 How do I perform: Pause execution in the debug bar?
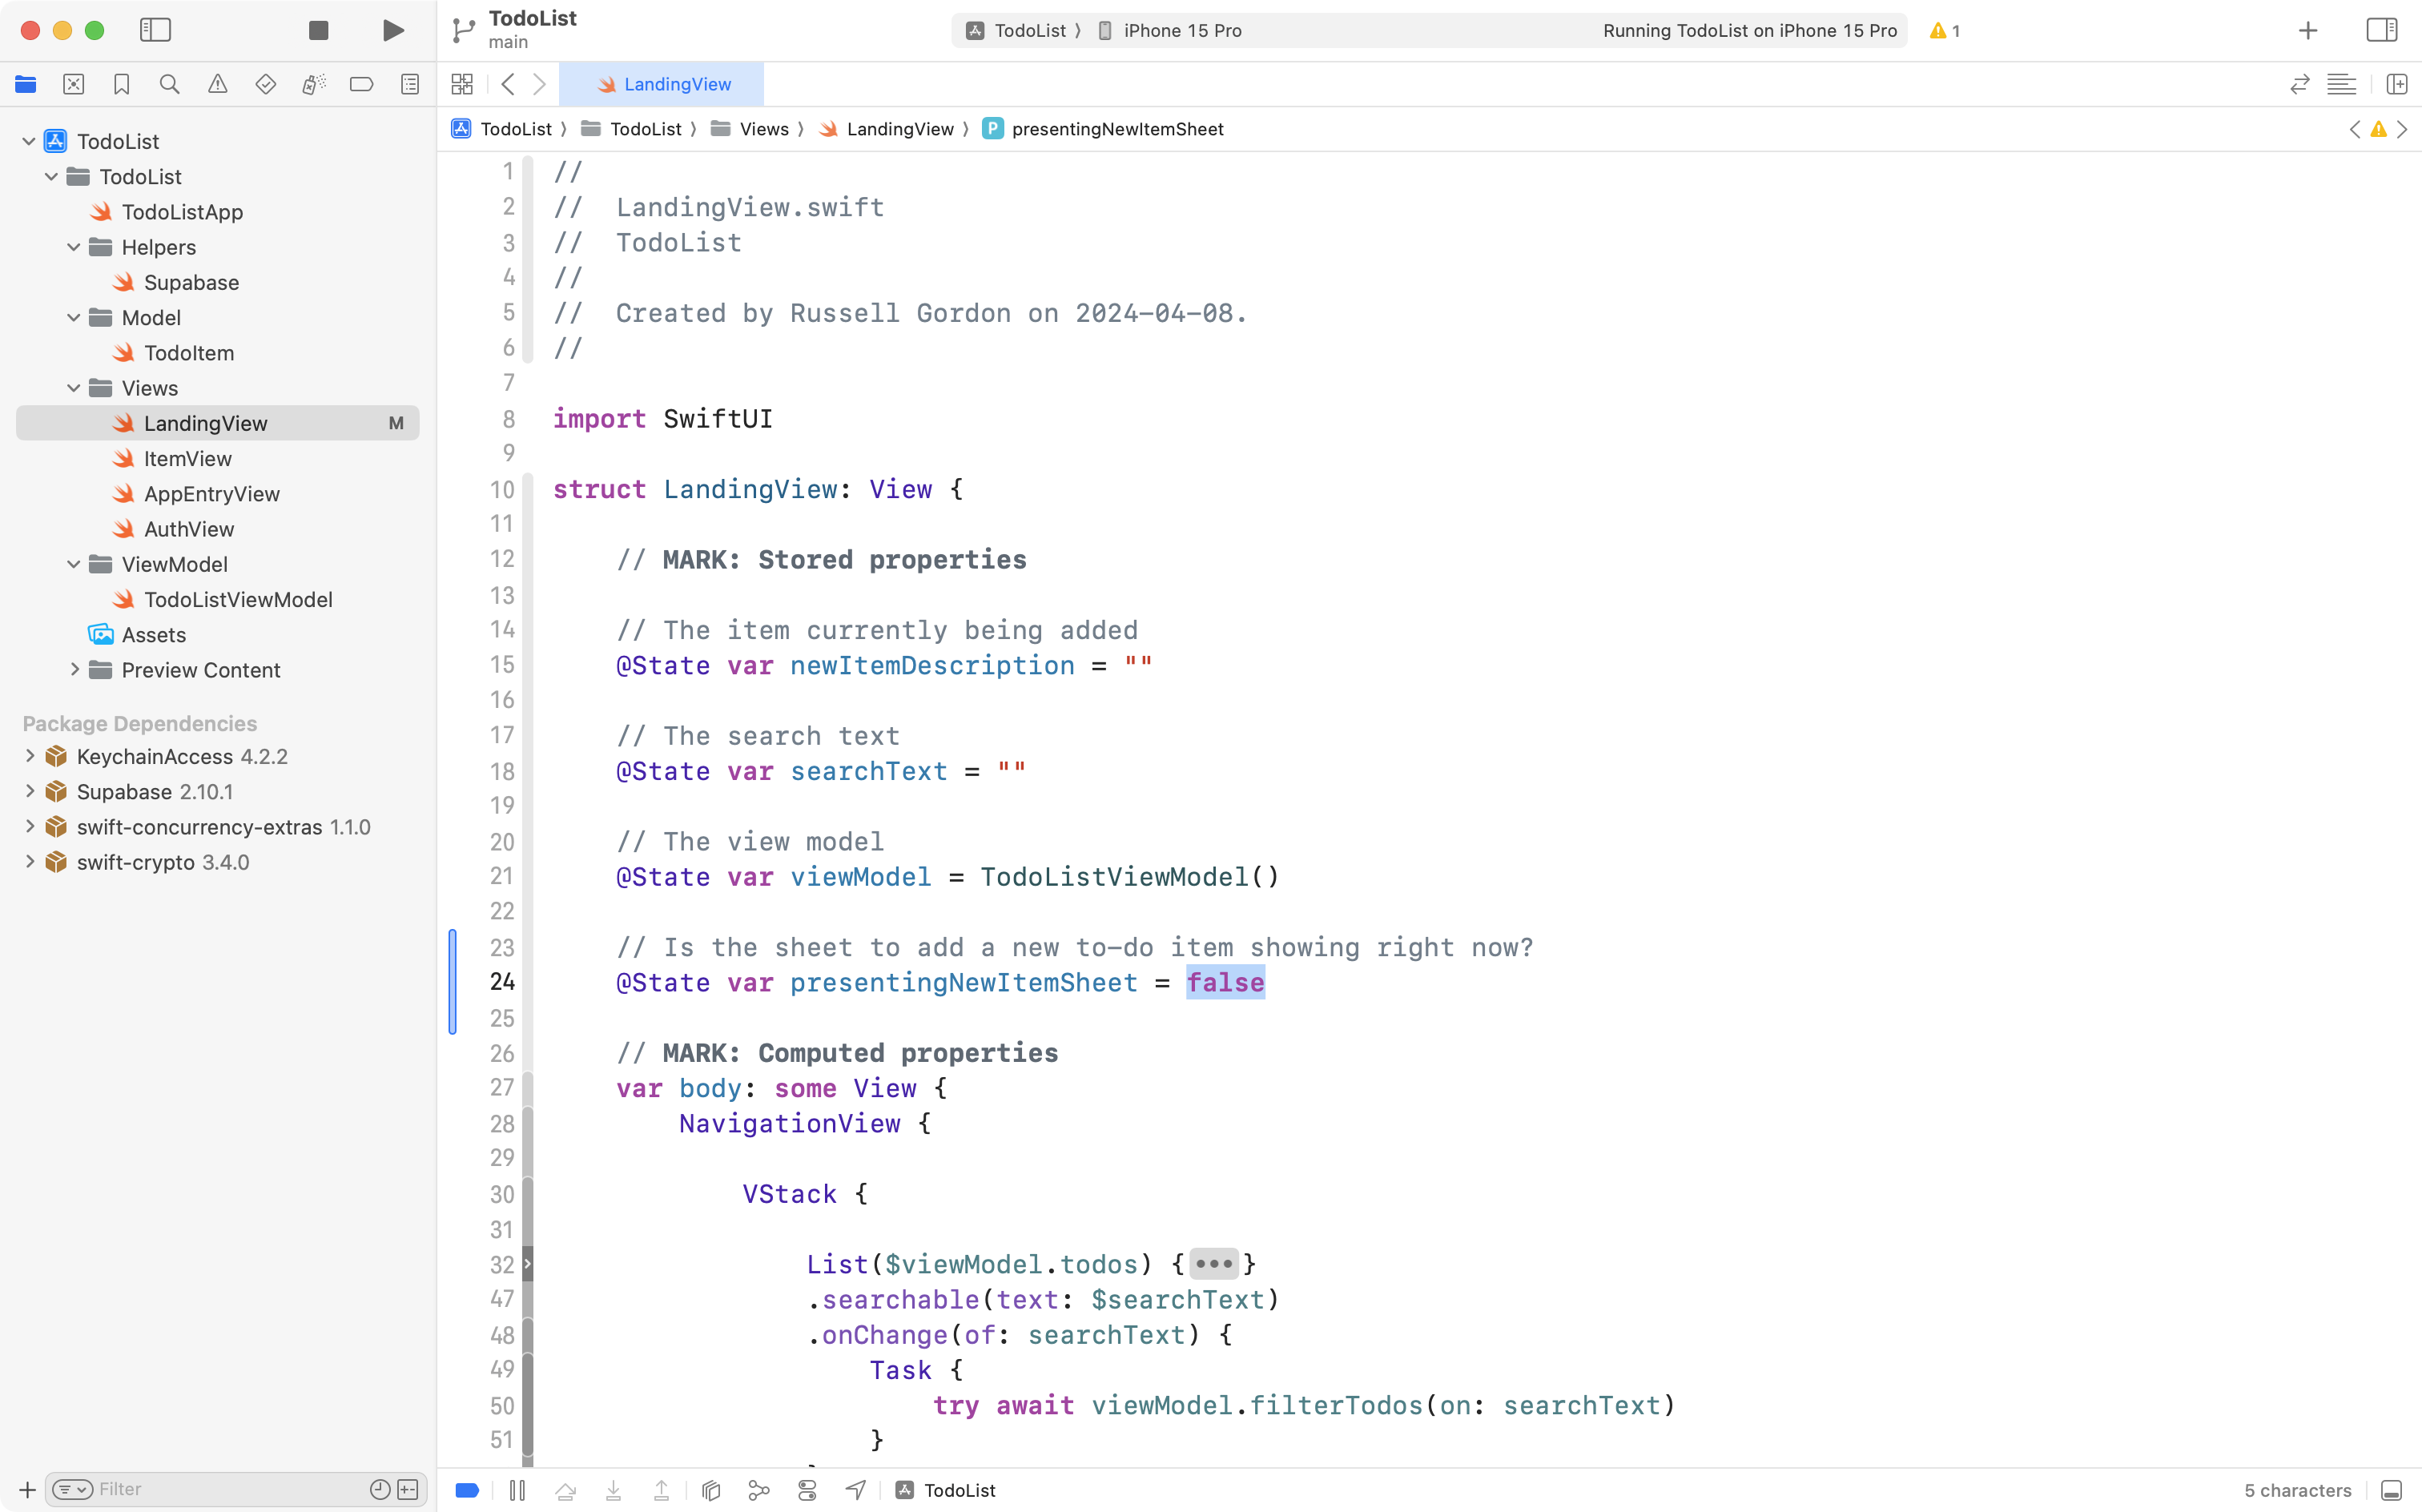click(518, 1489)
